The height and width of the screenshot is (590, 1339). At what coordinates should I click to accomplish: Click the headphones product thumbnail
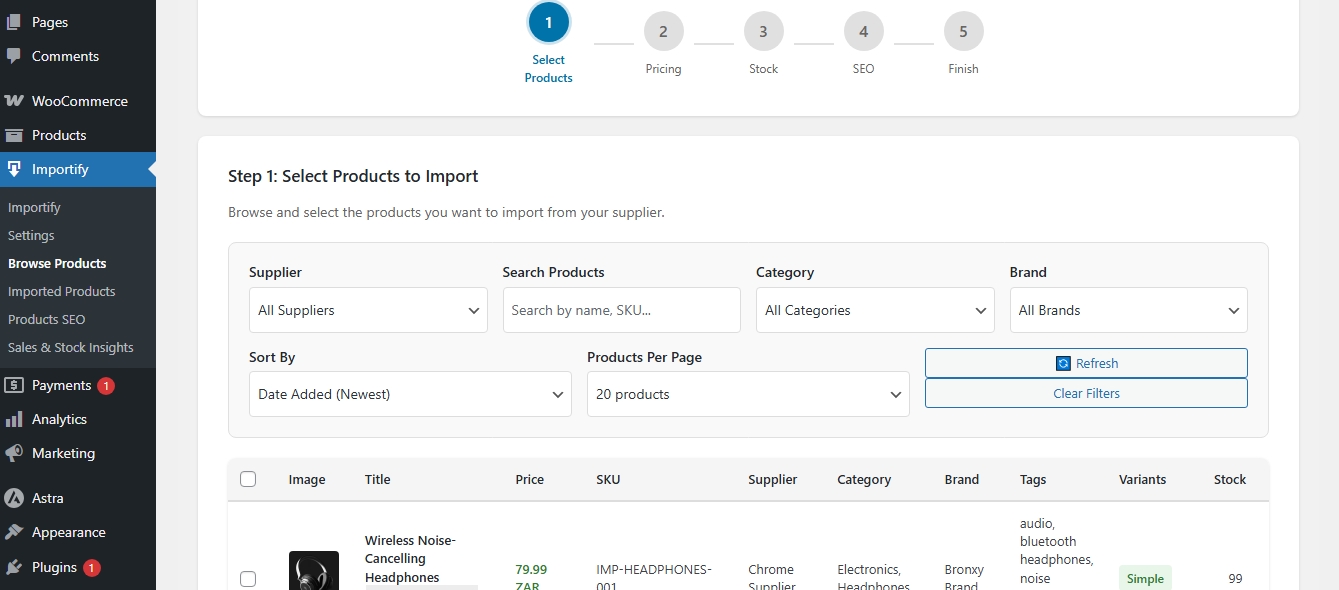coord(314,571)
